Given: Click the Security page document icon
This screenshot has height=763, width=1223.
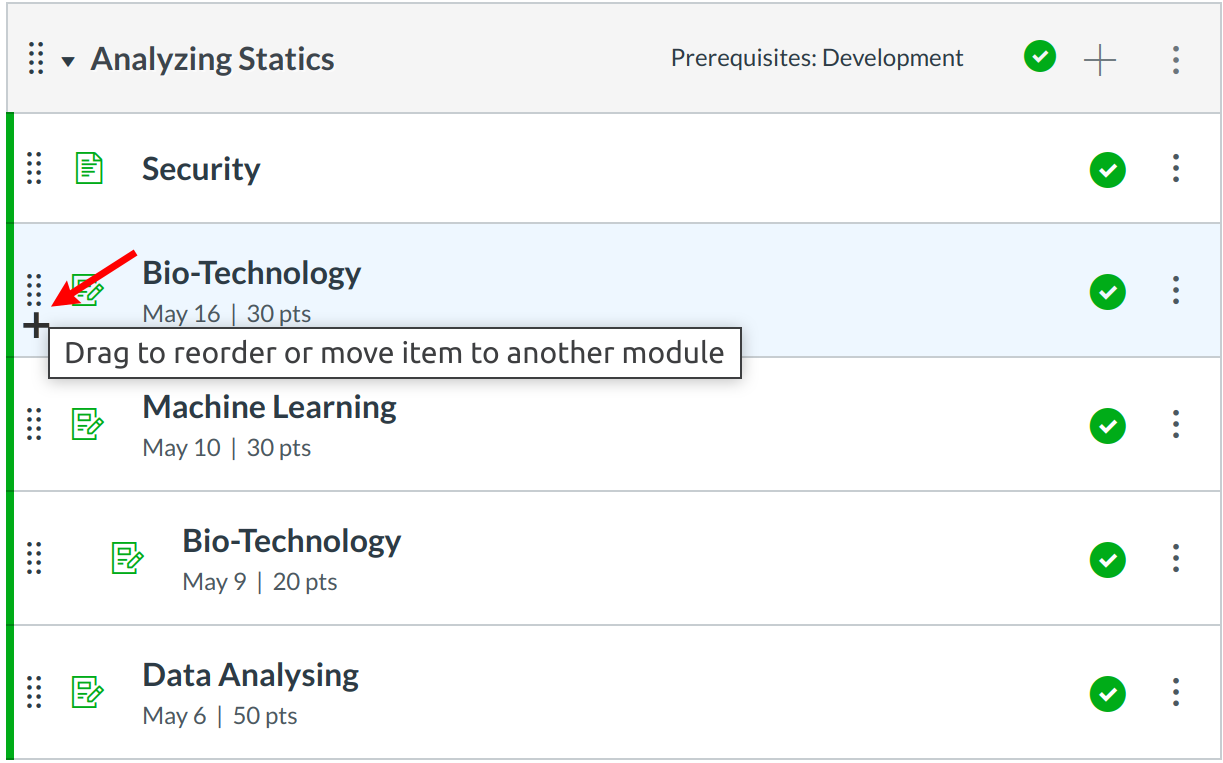Looking at the screenshot, I should click(89, 169).
